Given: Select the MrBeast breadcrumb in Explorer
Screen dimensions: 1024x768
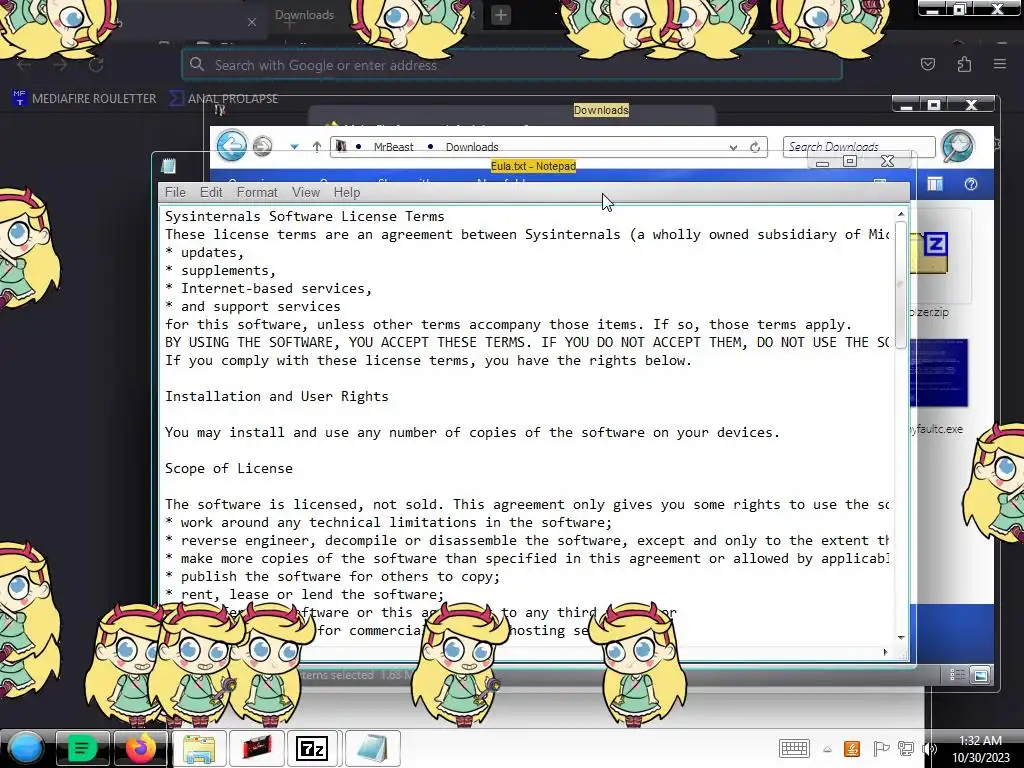Looking at the screenshot, I should (393, 147).
